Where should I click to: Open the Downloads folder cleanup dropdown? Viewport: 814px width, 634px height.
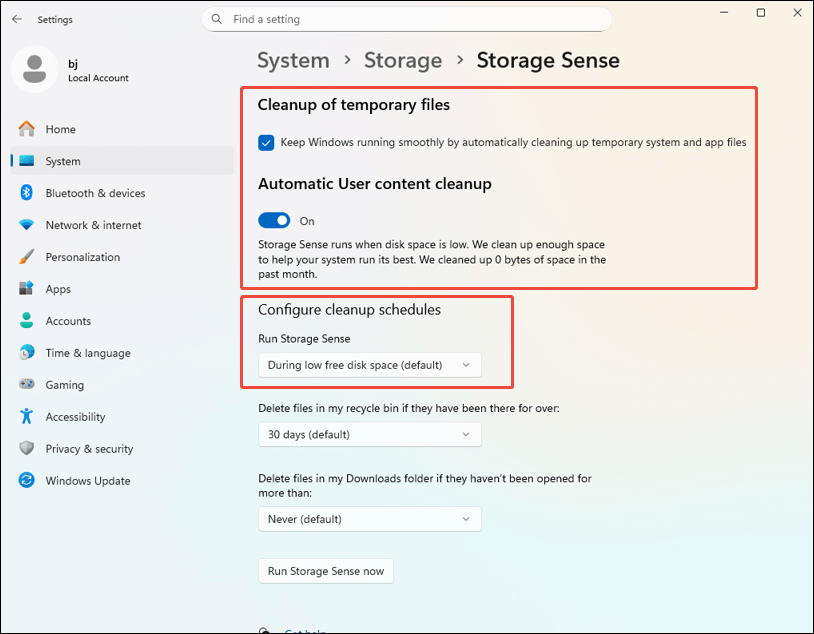point(370,519)
